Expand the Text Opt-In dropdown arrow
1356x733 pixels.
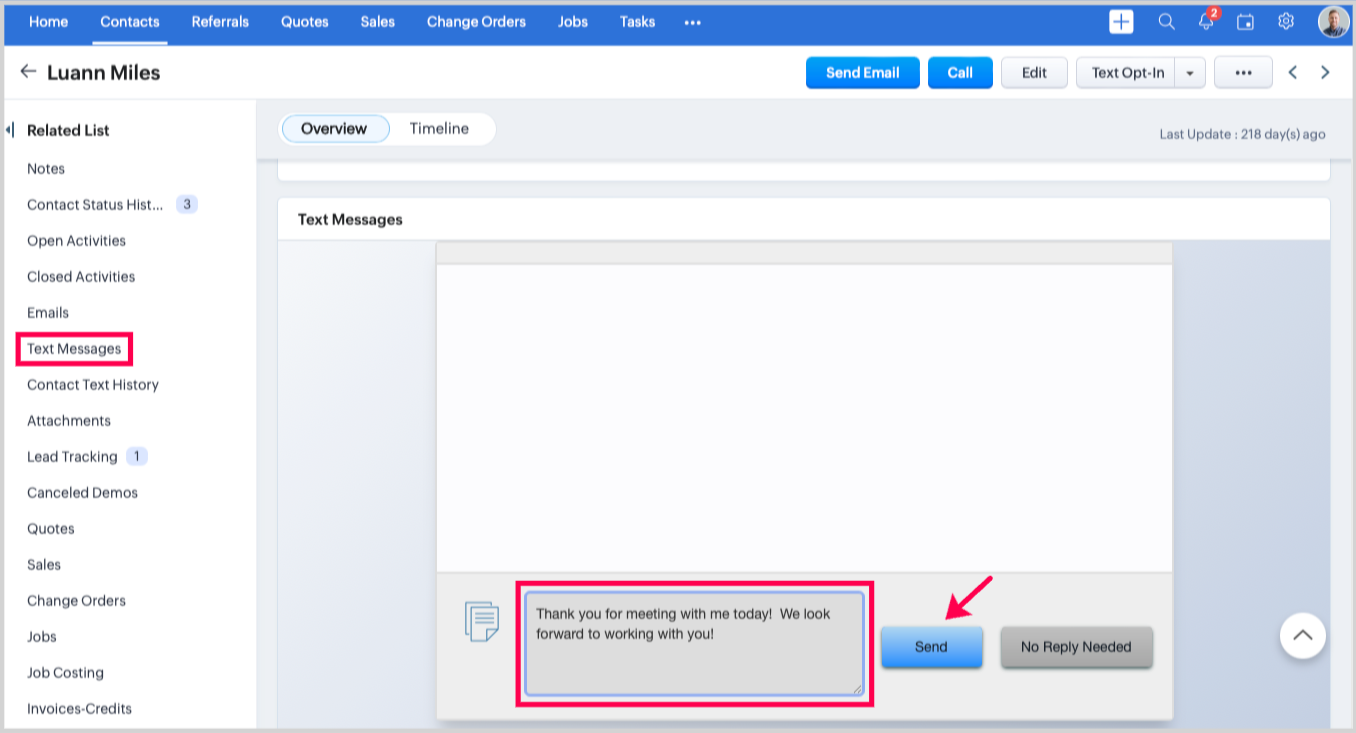coord(1190,73)
